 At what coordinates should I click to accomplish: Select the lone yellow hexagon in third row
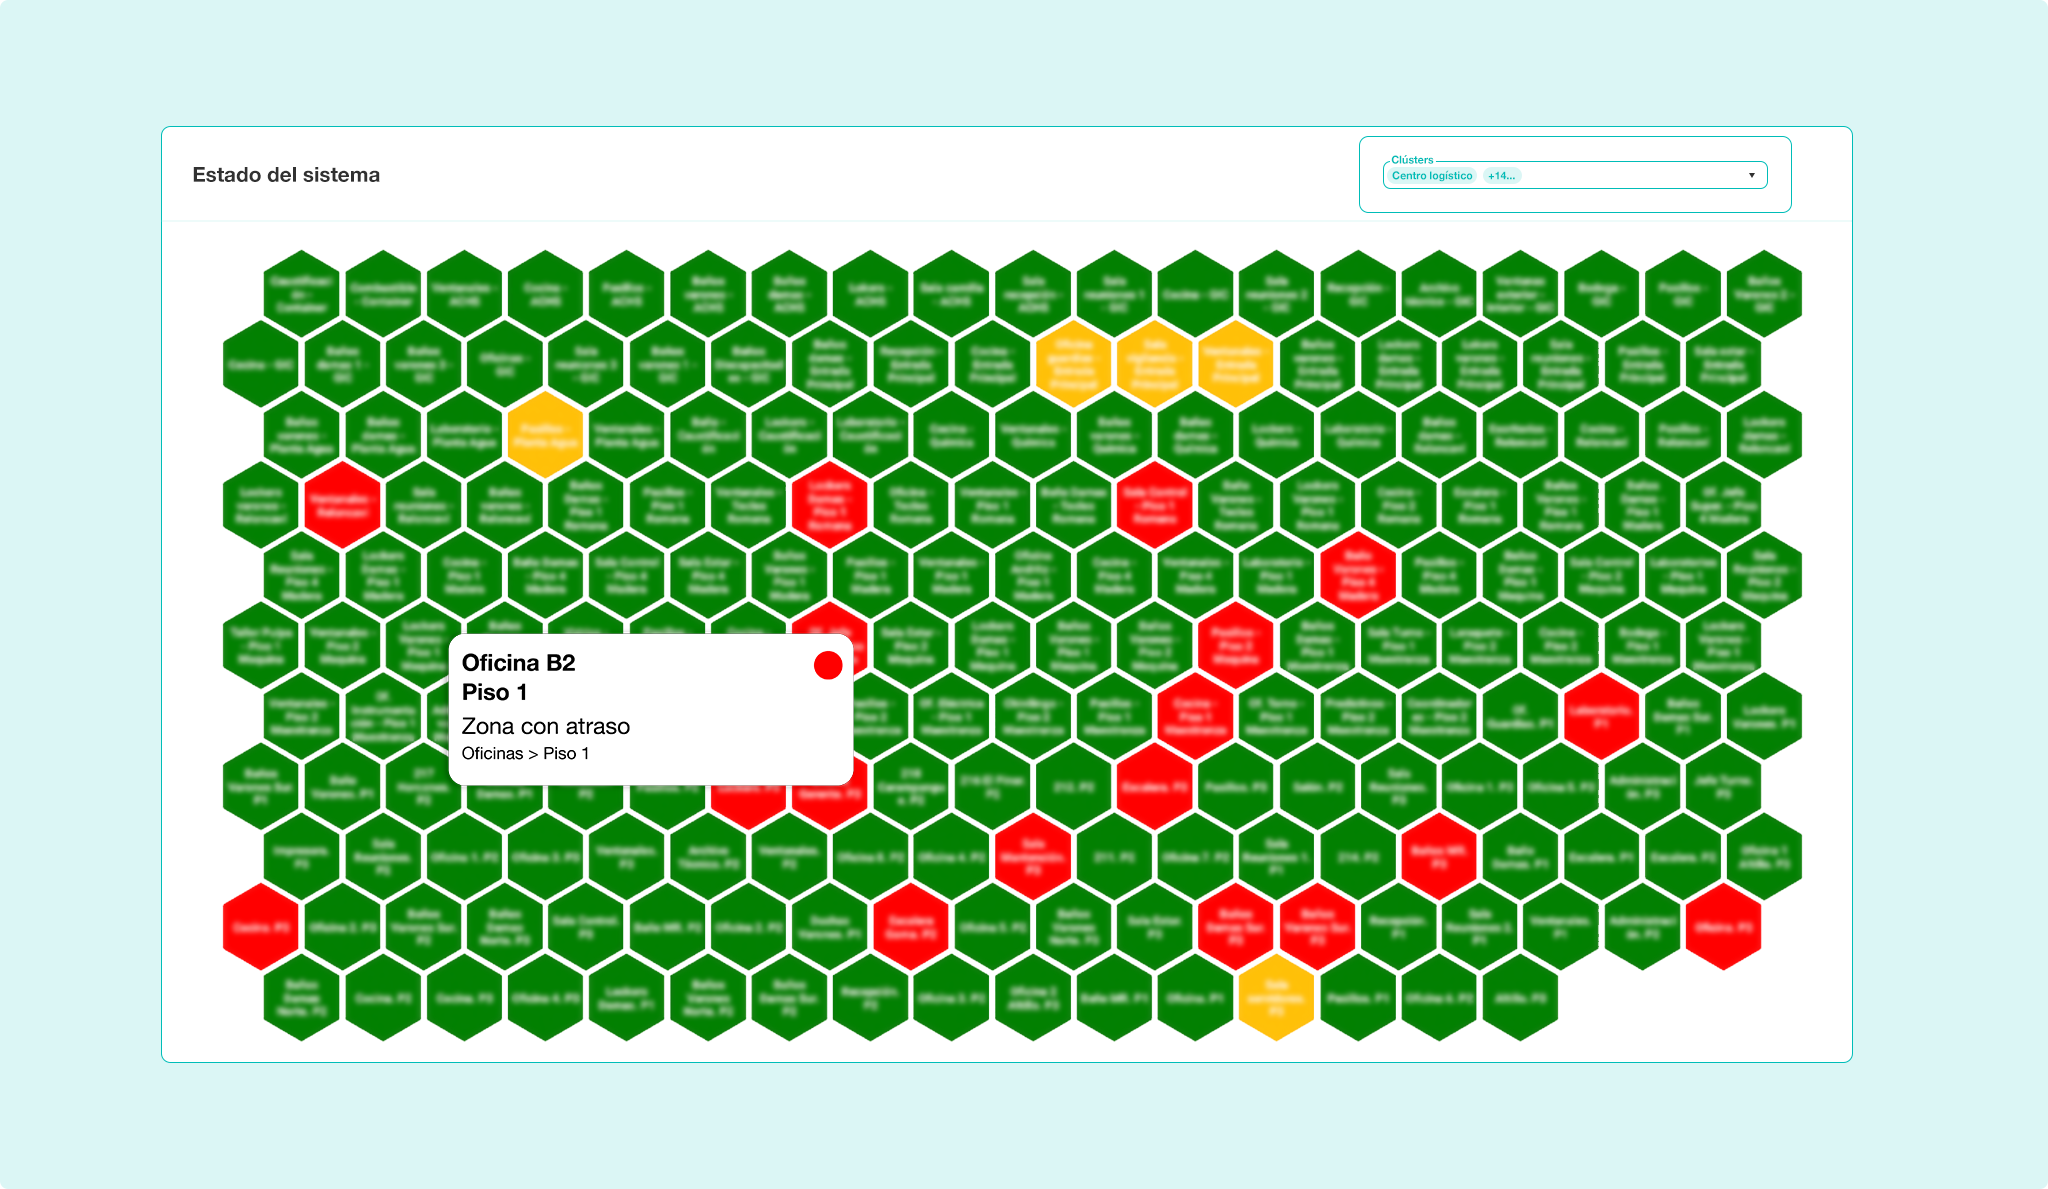click(545, 435)
